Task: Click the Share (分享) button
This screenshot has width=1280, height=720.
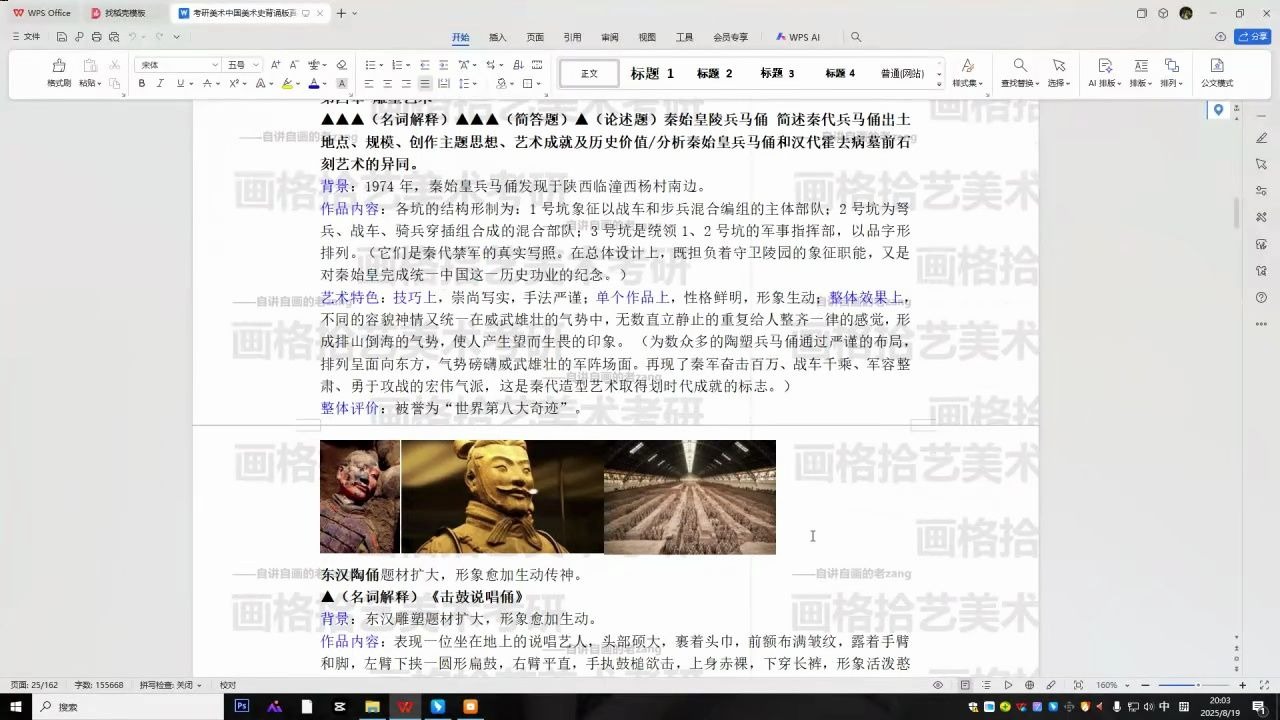Action: (1253, 37)
